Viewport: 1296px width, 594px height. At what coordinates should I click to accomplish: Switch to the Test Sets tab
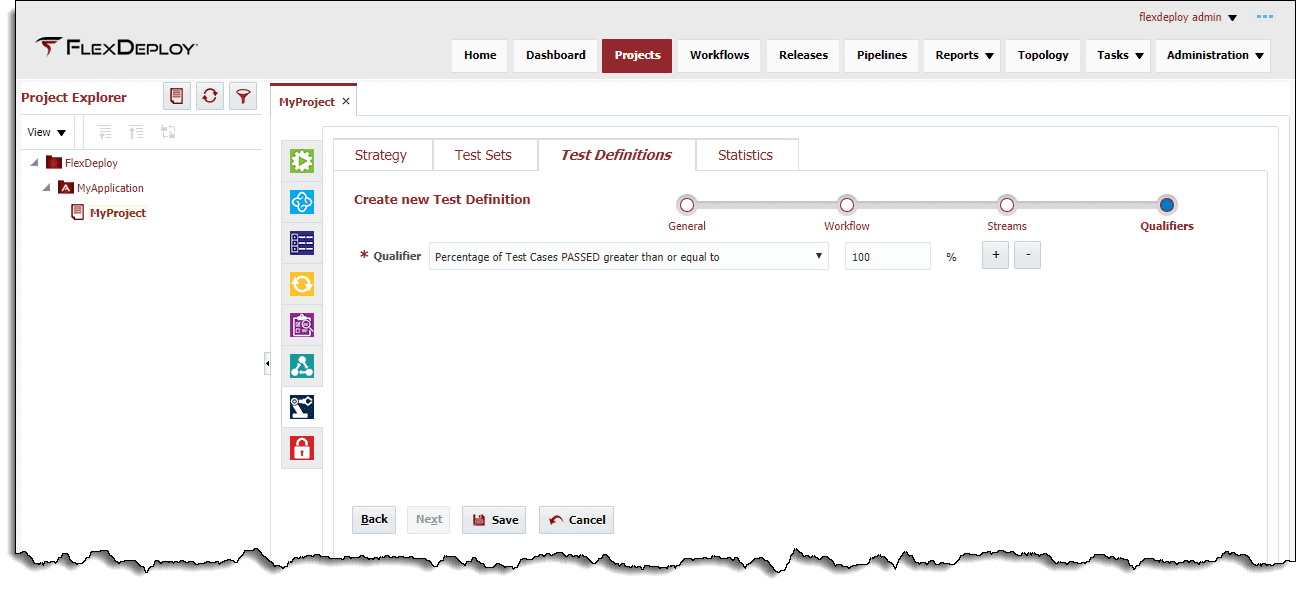(x=484, y=155)
